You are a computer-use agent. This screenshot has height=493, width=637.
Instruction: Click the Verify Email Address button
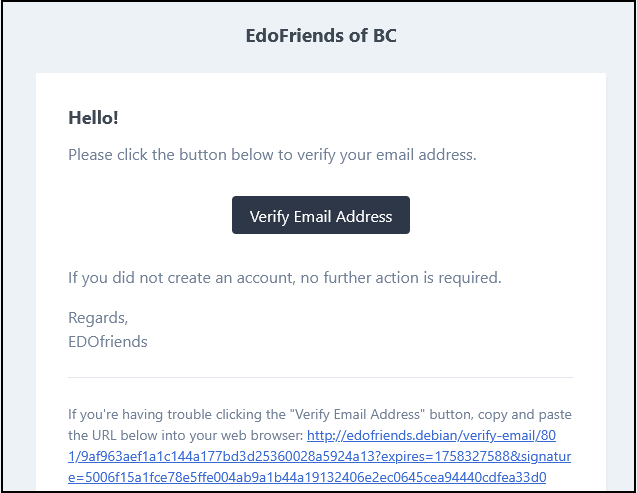tap(320, 216)
